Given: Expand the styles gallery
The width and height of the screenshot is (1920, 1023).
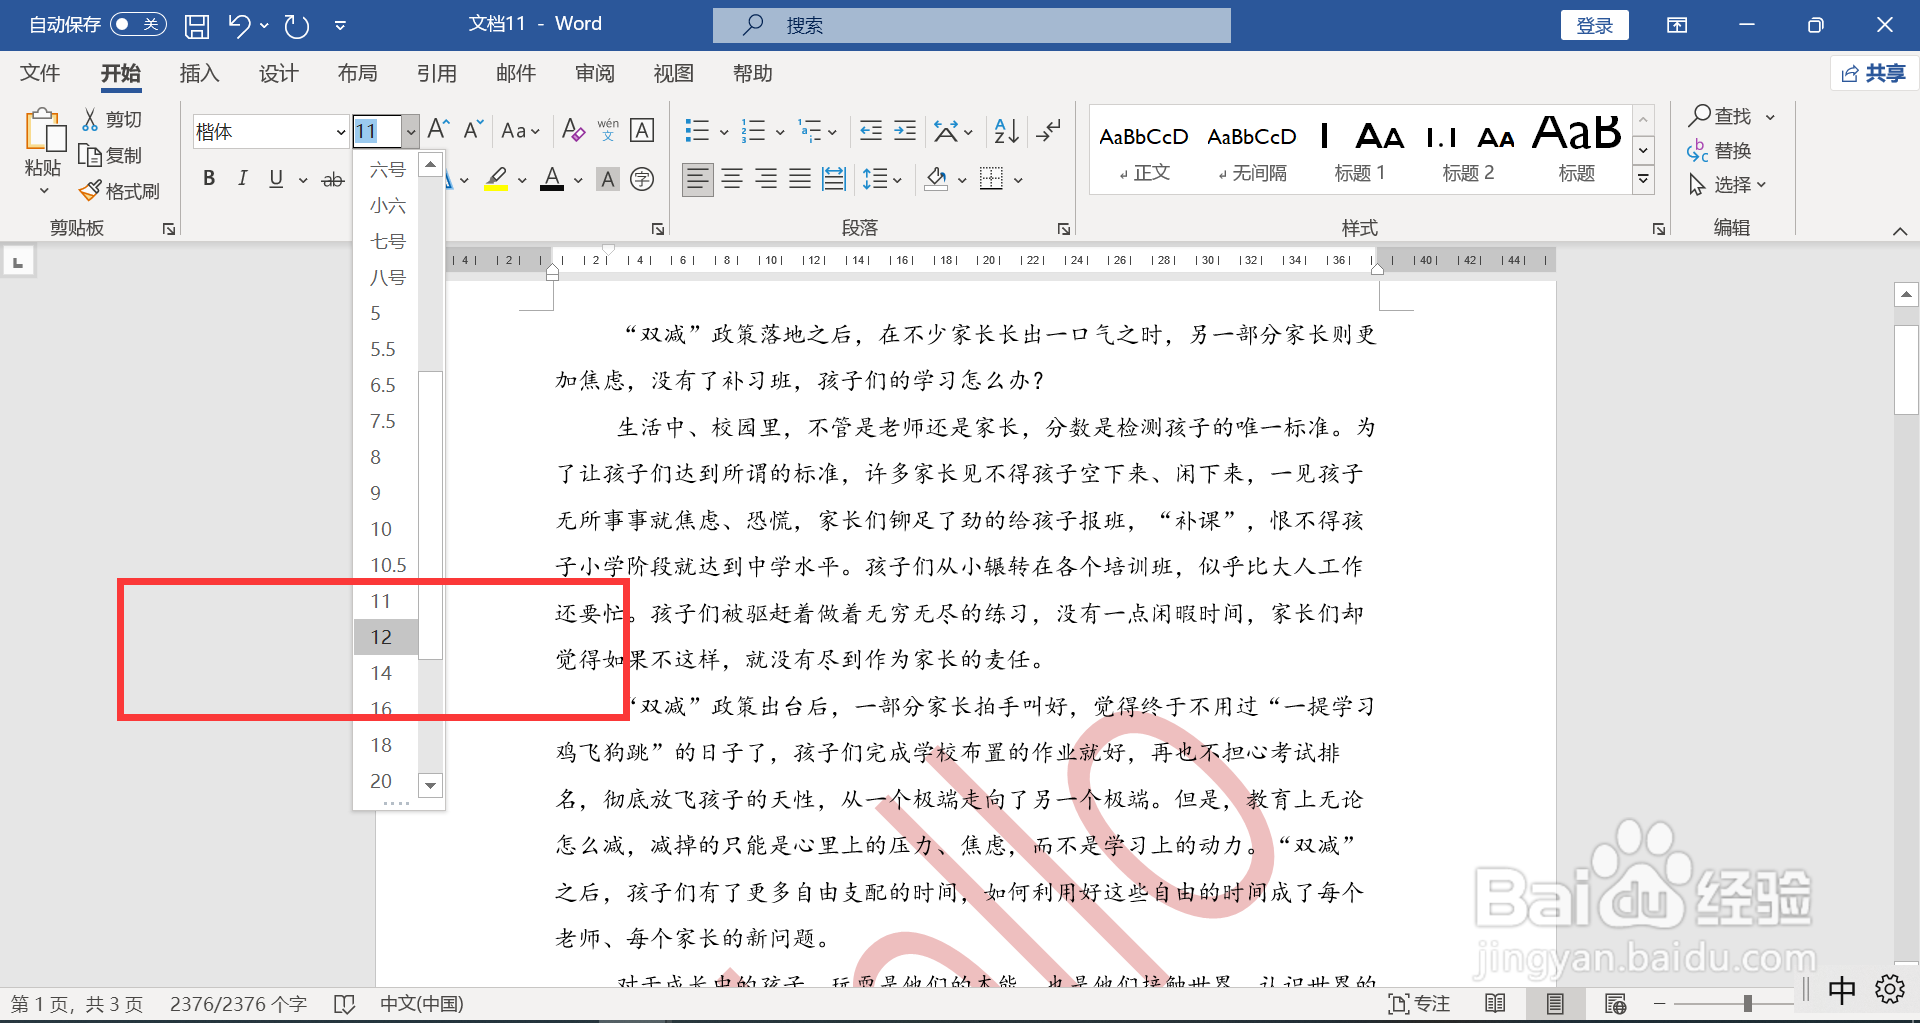Looking at the screenshot, I should pos(1643,180).
